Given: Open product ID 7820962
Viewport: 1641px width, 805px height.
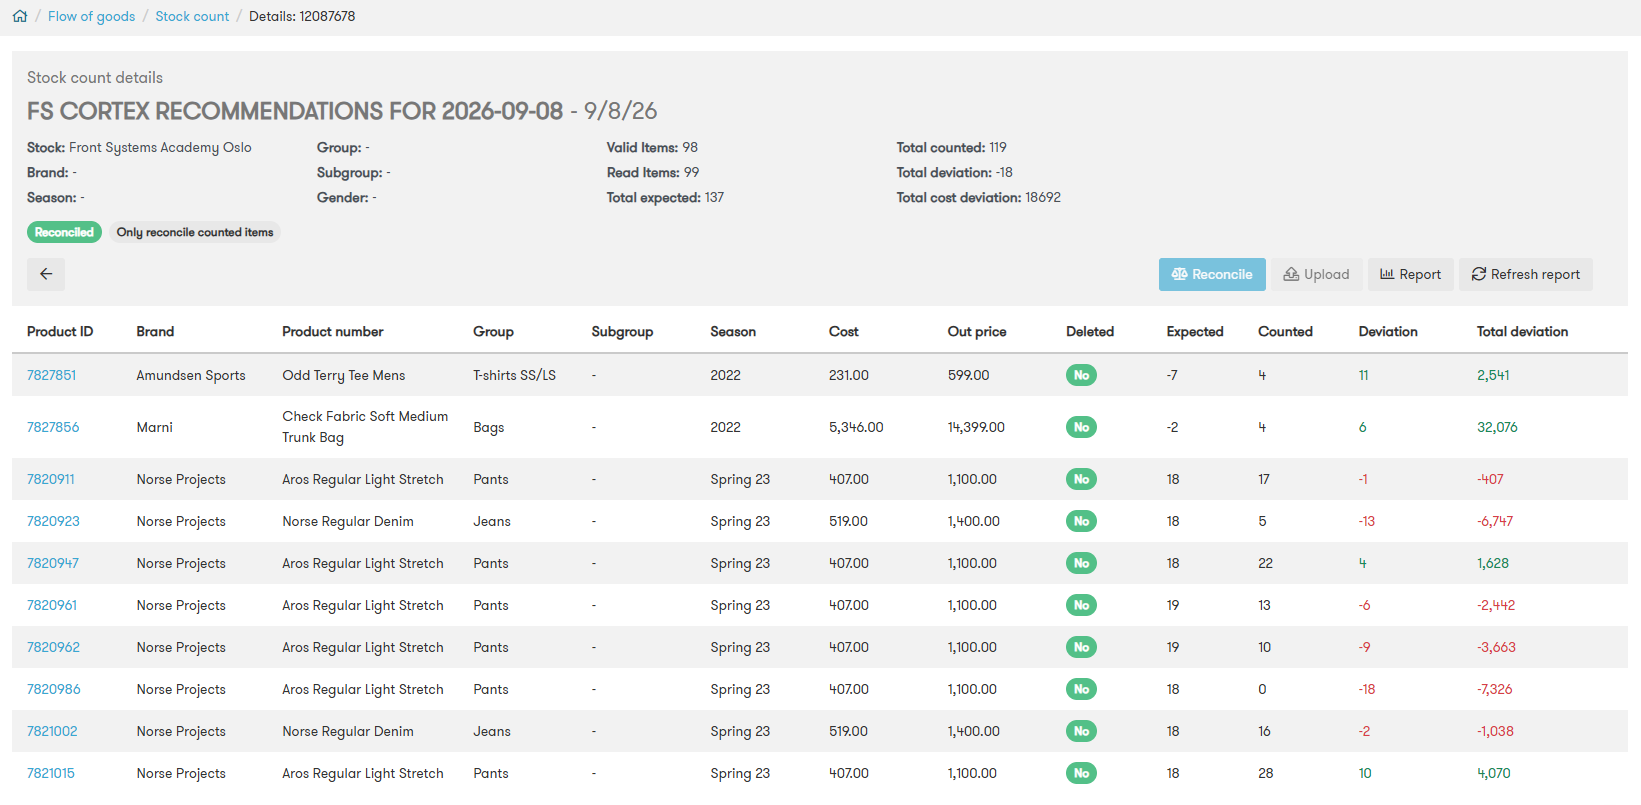Looking at the screenshot, I should point(53,647).
